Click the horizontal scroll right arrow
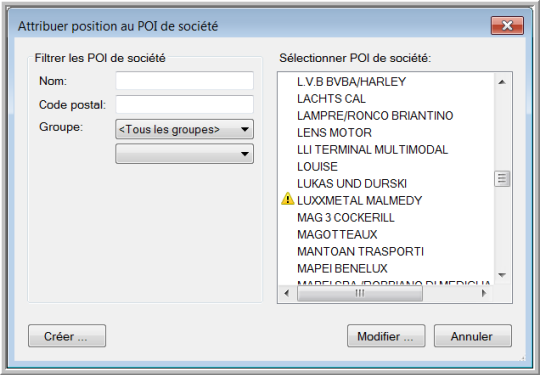 [484, 293]
